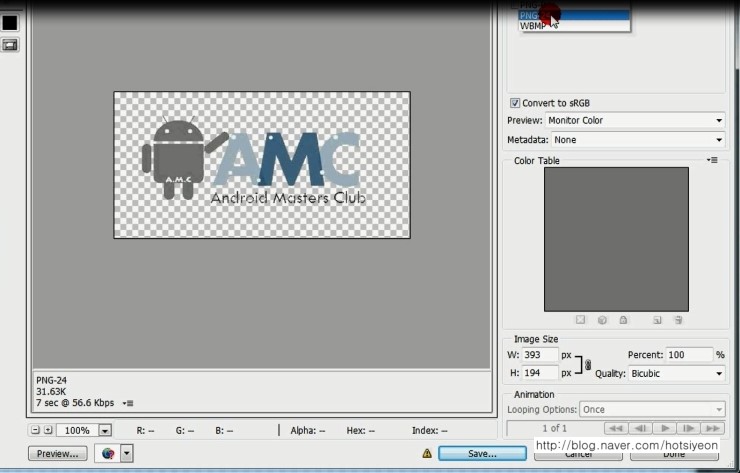Open the zoom level dropdown arrow

tap(105, 431)
